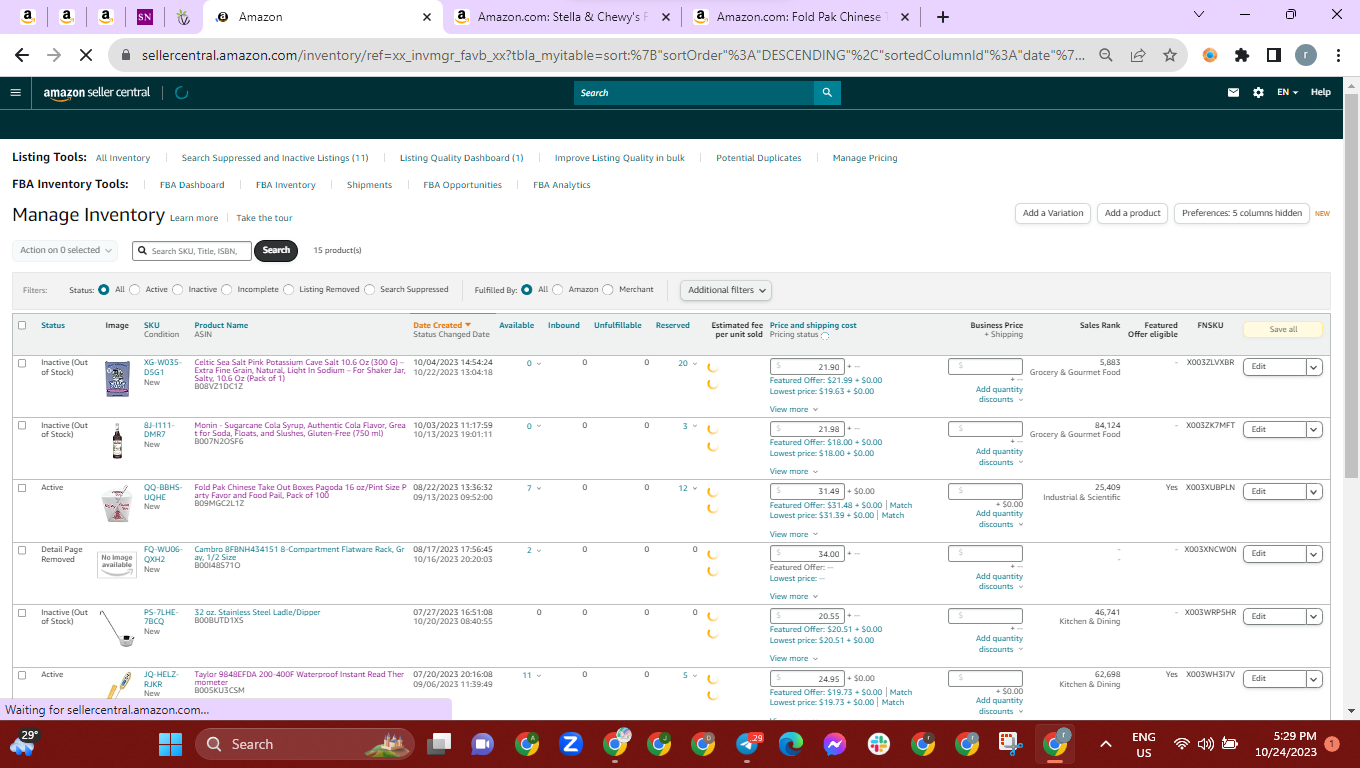Open the EN language dropdown
Viewport: 1360px width, 768px height.
pos(1287,92)
